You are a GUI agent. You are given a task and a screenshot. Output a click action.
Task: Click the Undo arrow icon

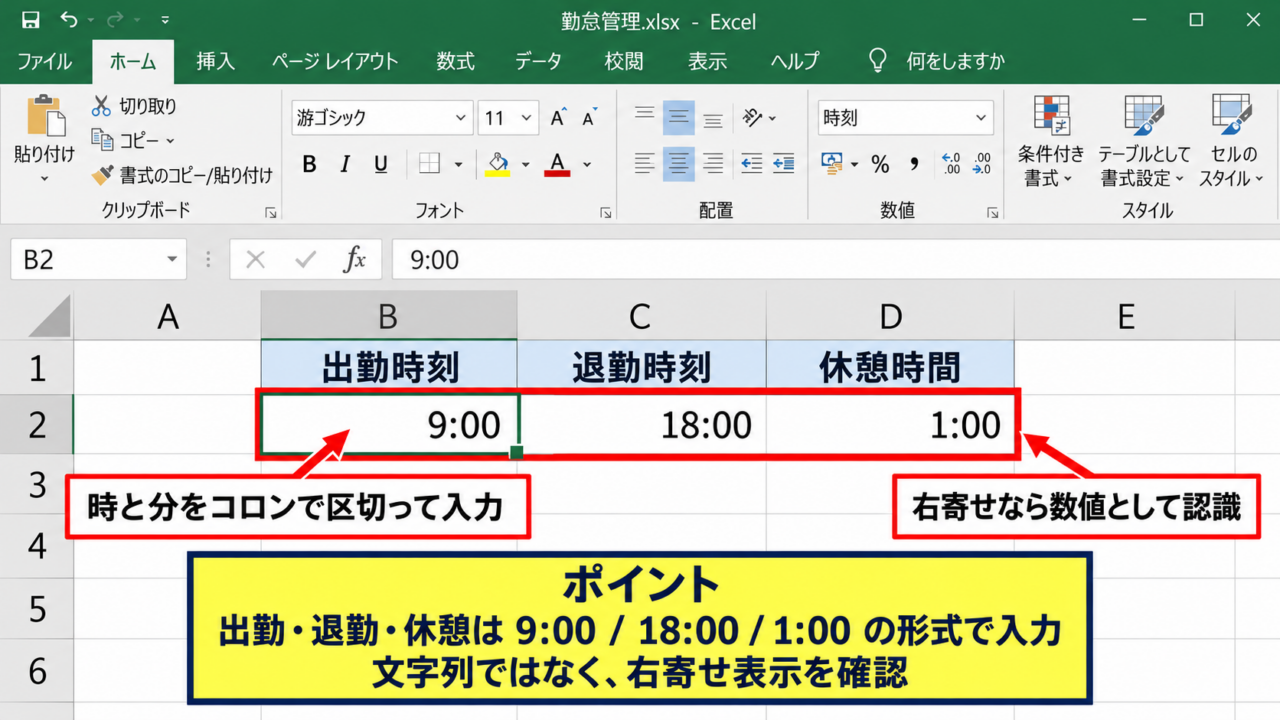pyautogui.click(x=69, y=19)
